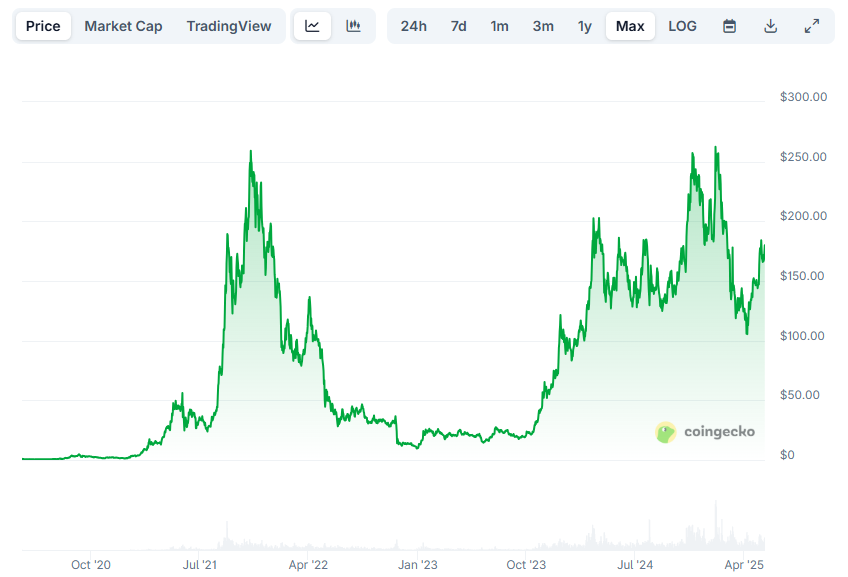The height and width of the screenshot is (577, 848).
Task: Expand the chart to fullscreen
Action: [x=812, y=26]
